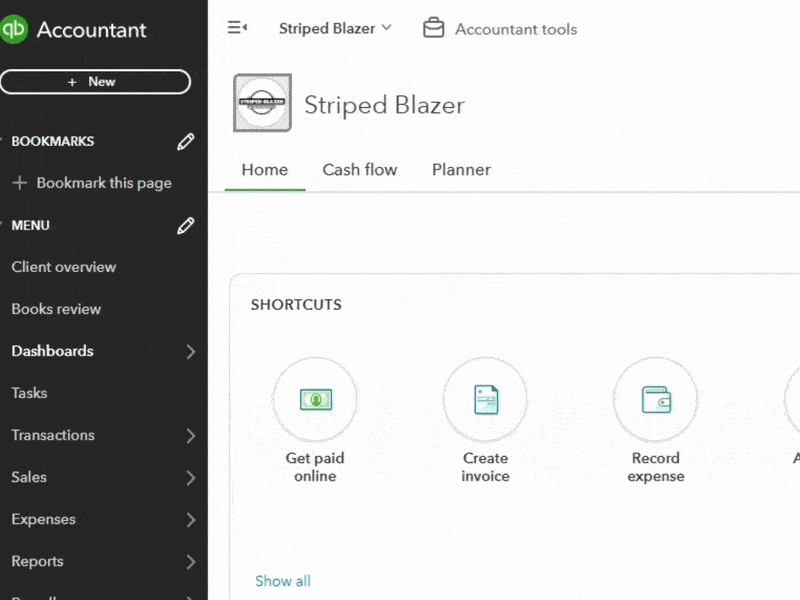Switch to the Planner tab
800x600 pixels.
tap(461, 169)
